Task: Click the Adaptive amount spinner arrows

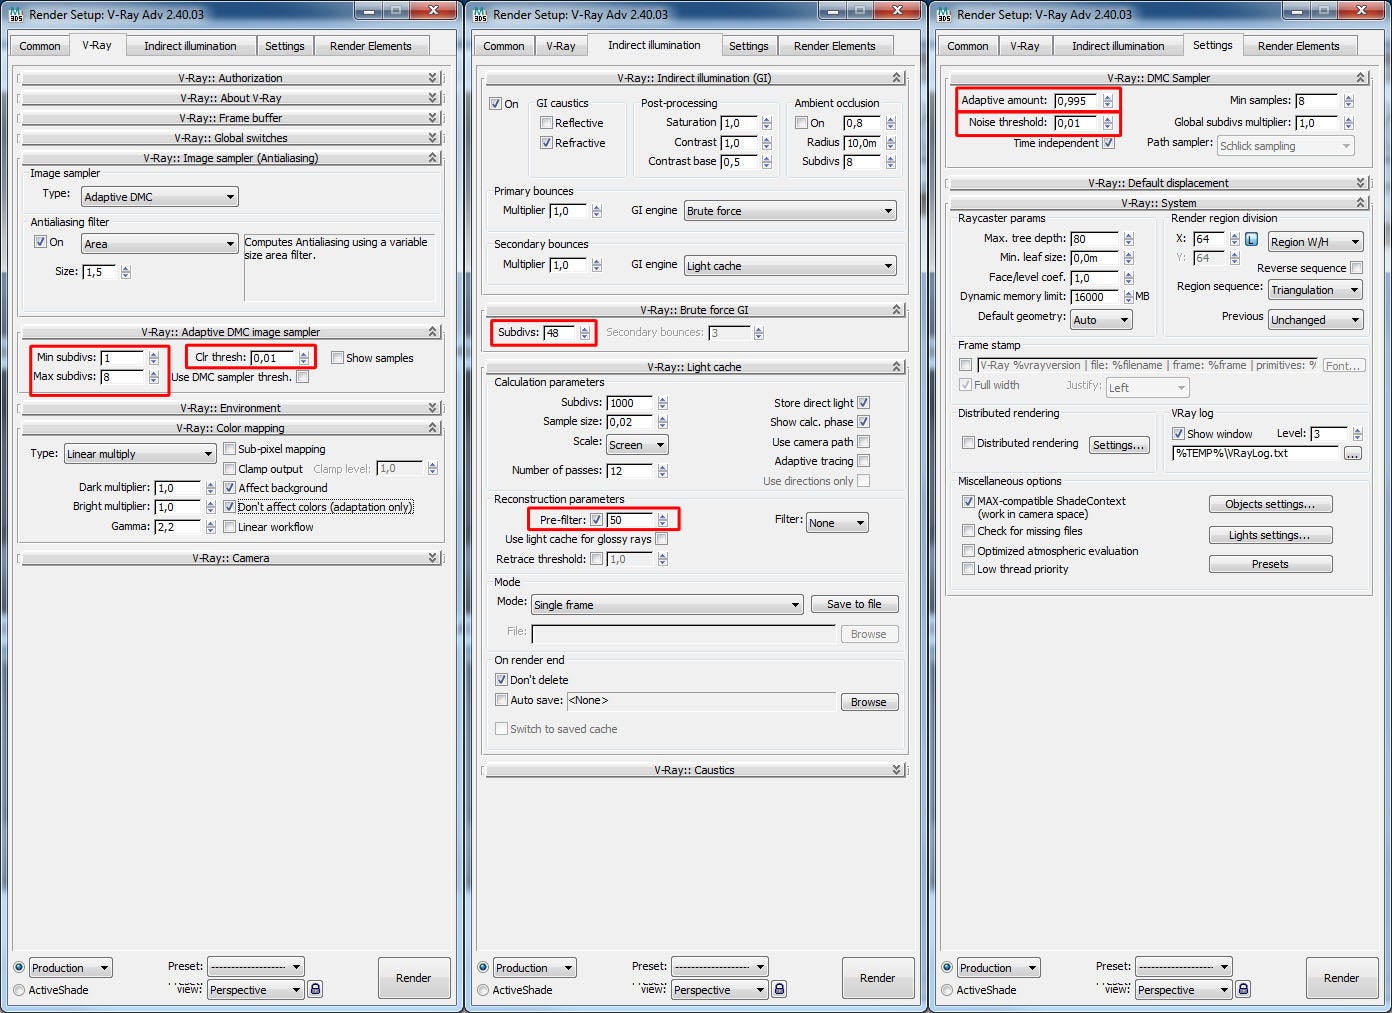Action: tap(1107, 101)
